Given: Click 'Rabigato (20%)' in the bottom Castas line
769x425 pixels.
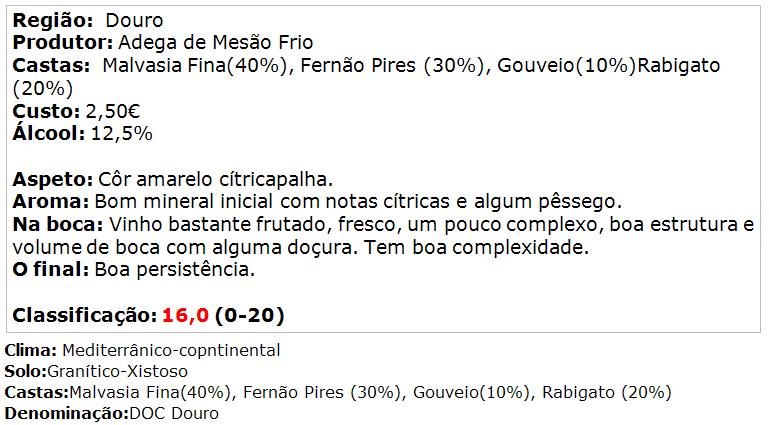Looking at the screenshot, I should click(x=607, y=393).
